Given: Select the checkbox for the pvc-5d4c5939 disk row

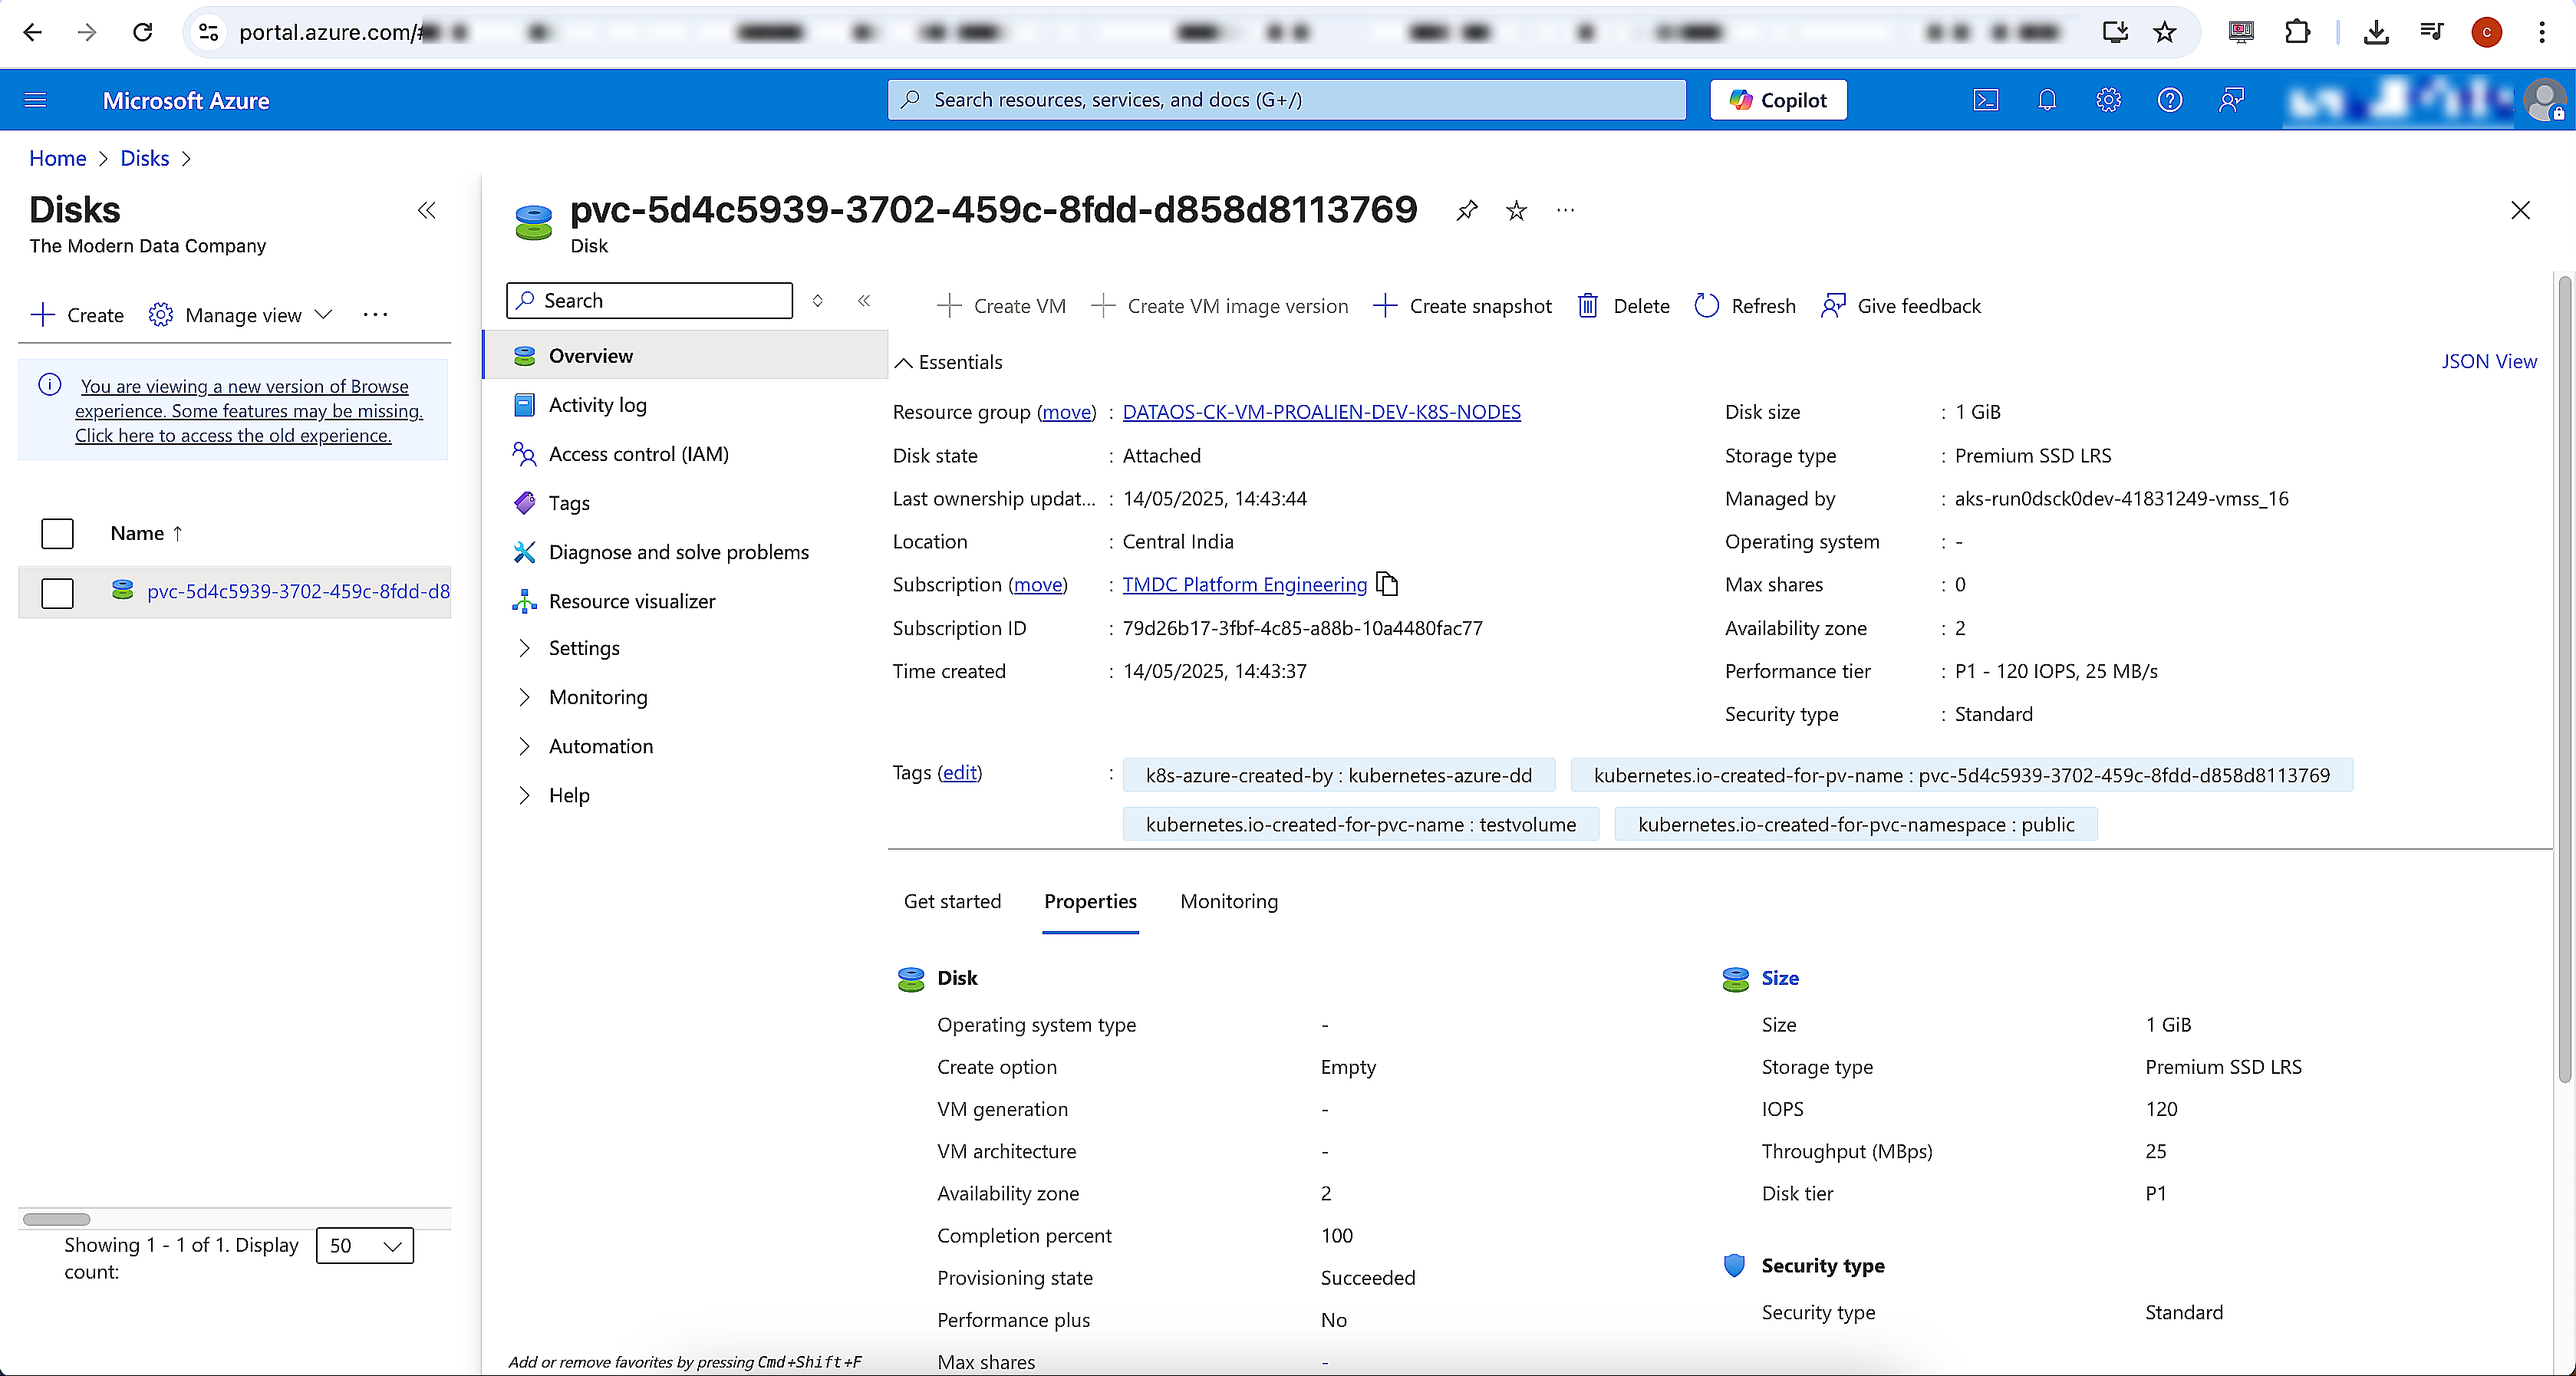Looking at the screenshot, I should coord(58,592).
